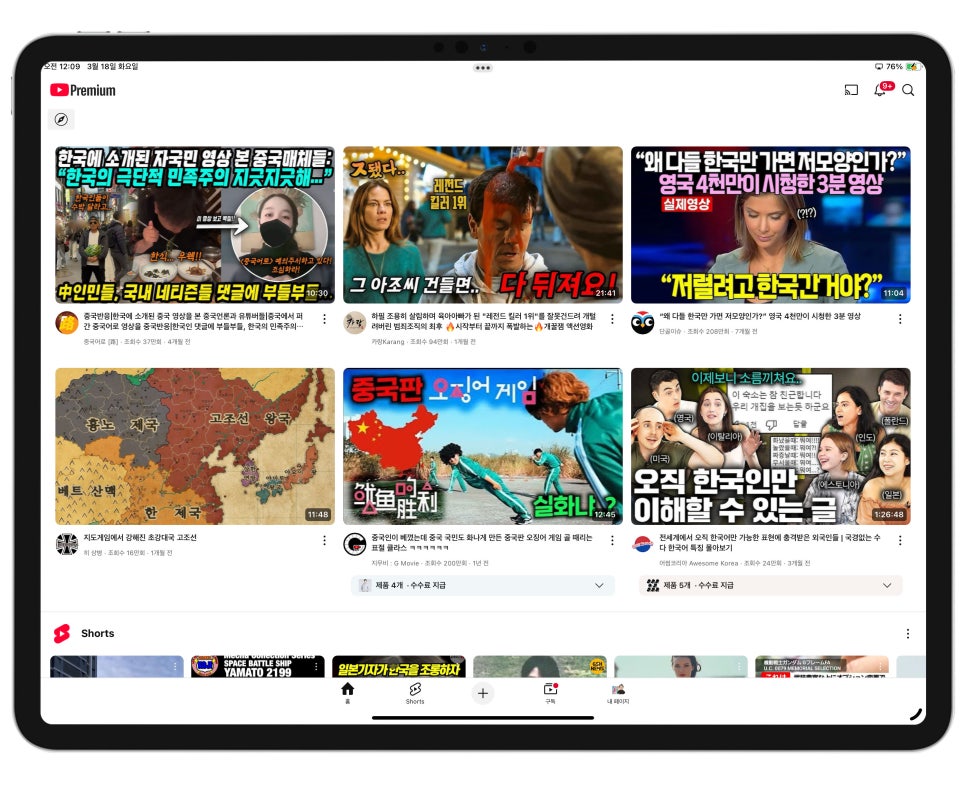Tap the cast to TV icon
Image resolution: width=966 pixels, height=785 pixels.
coord(851,91)
